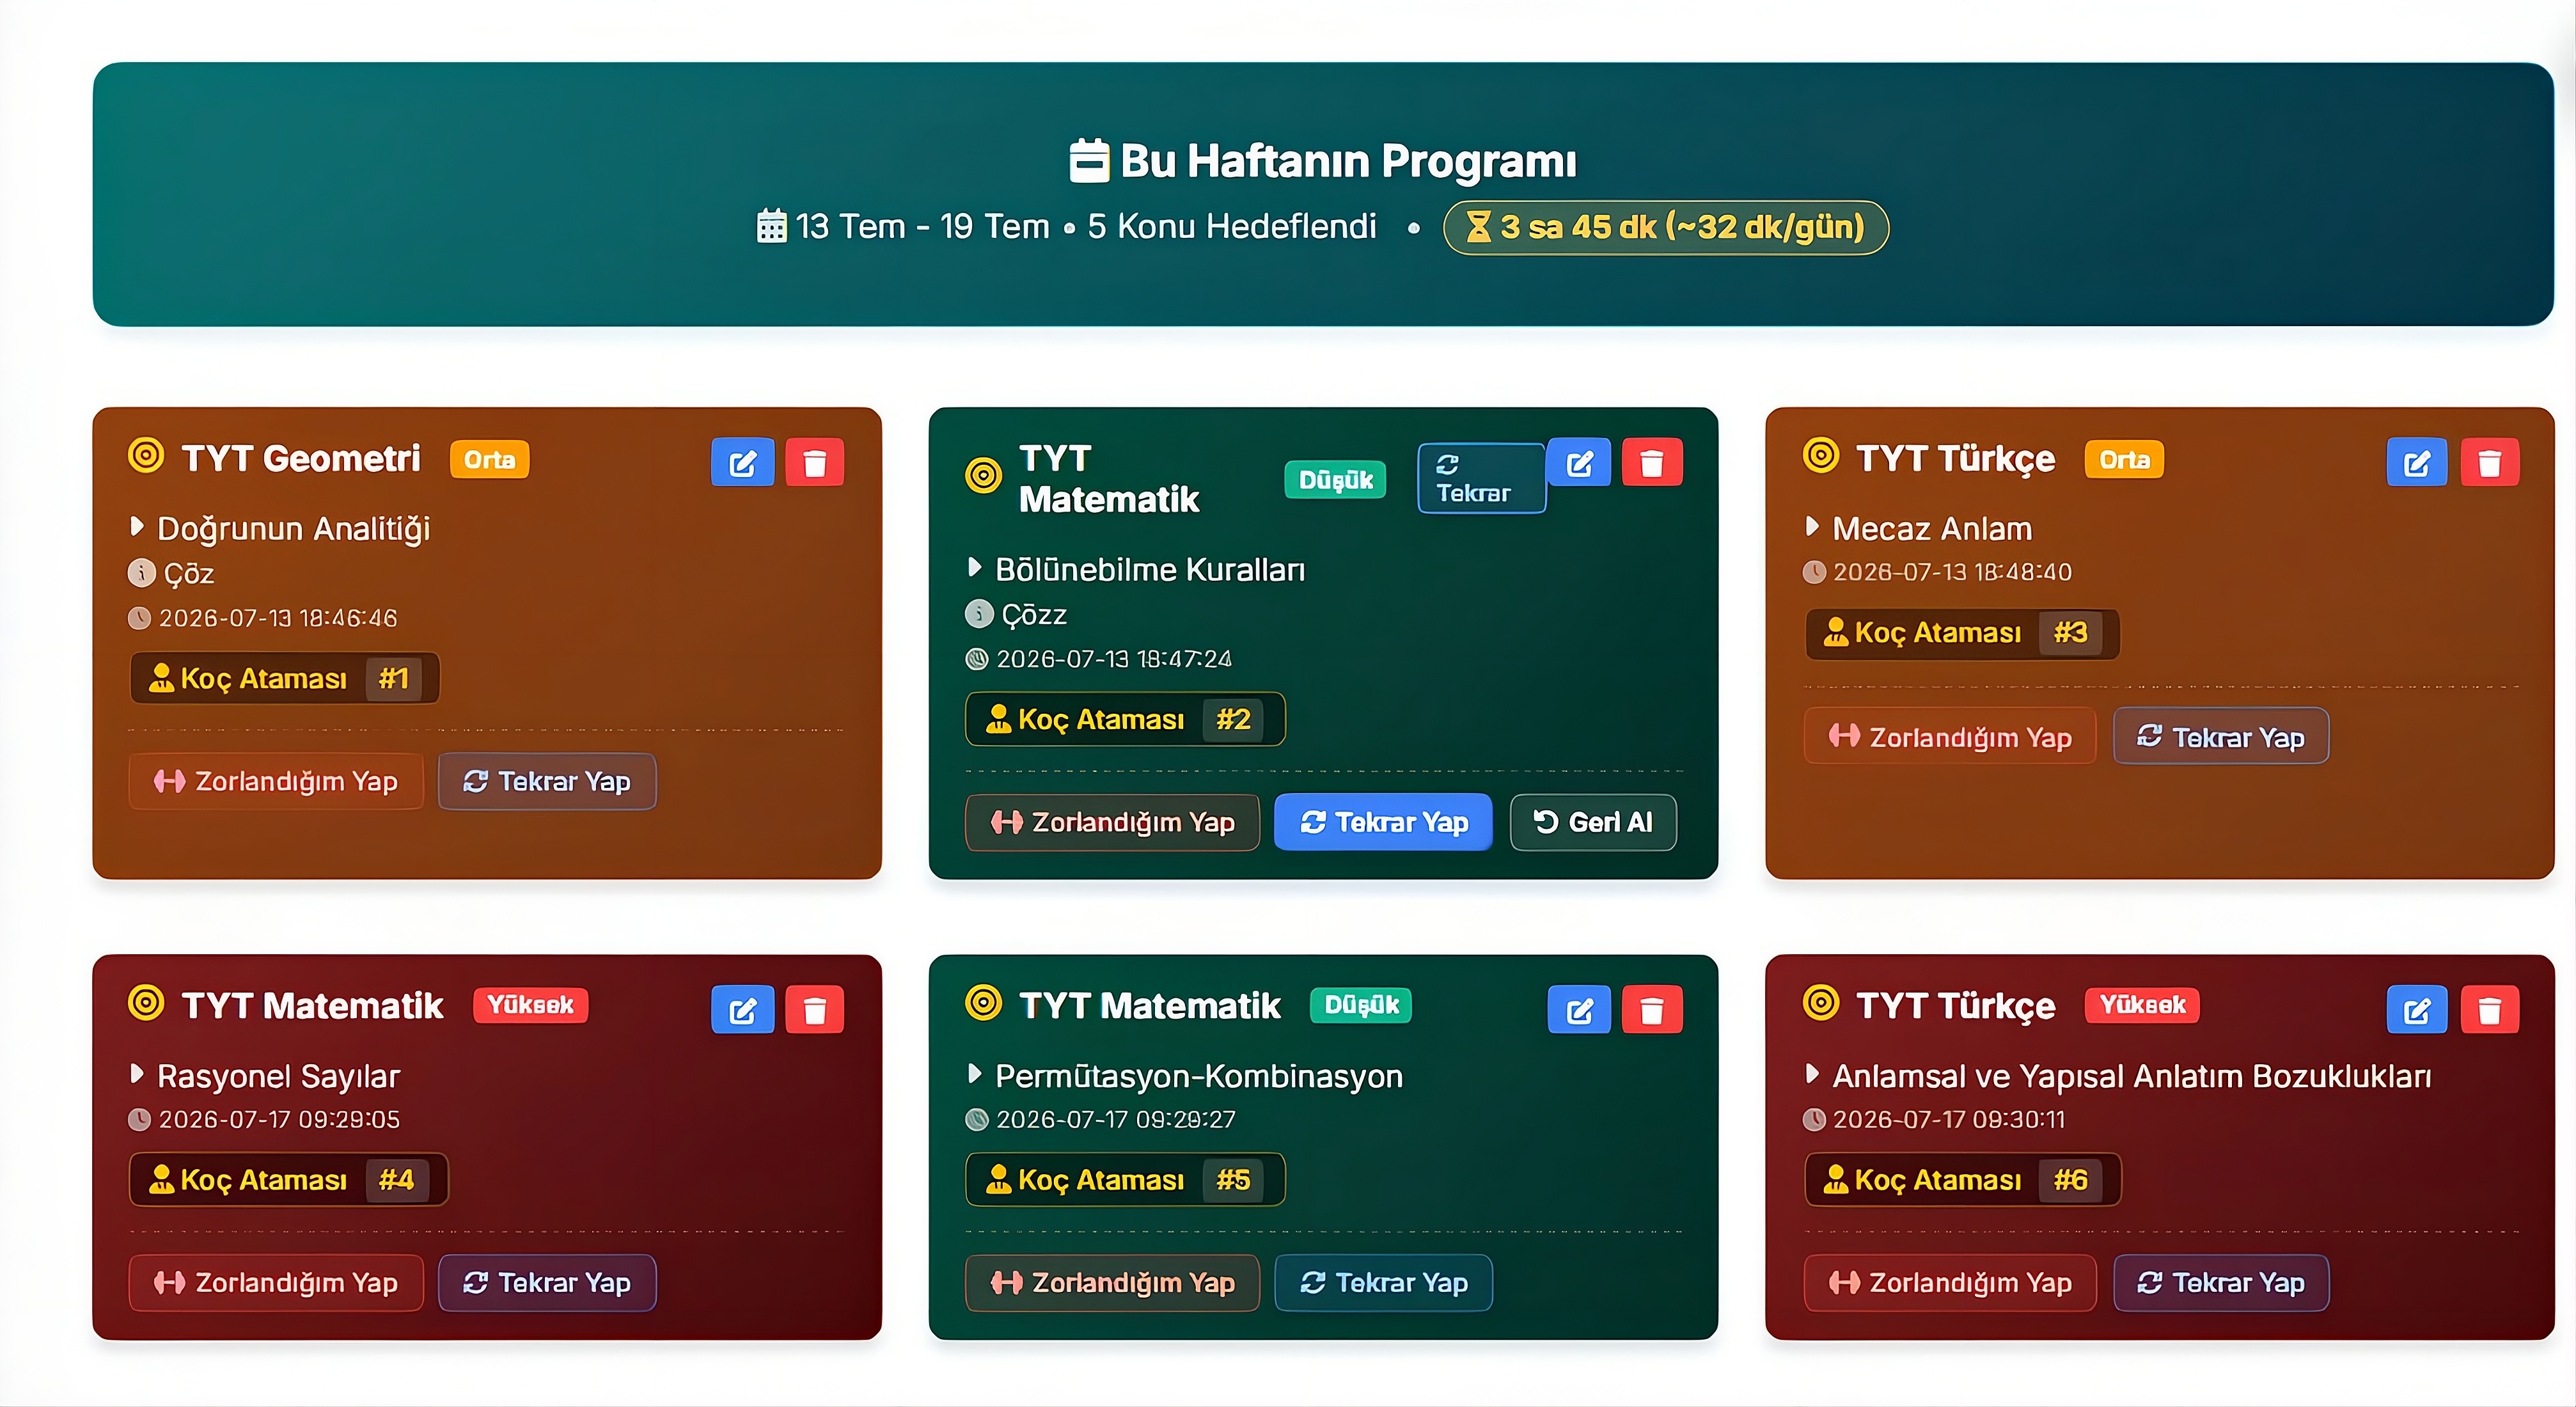Click the Koç Ataması #4 badge
2576x1407 pixels.
tap(288, 1180)
